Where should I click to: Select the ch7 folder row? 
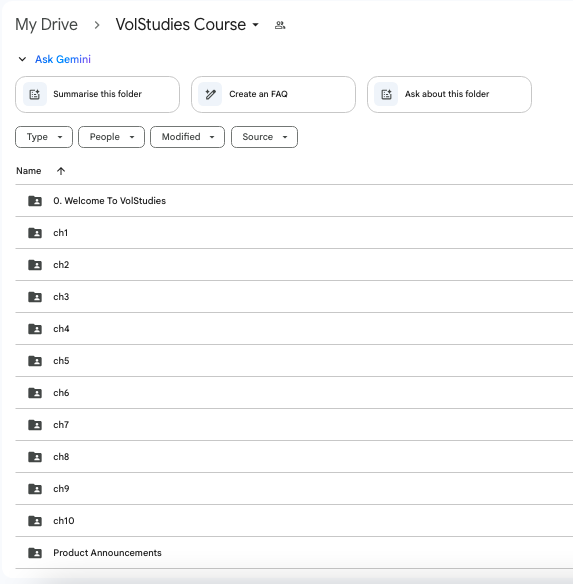[x=294, y=425]
